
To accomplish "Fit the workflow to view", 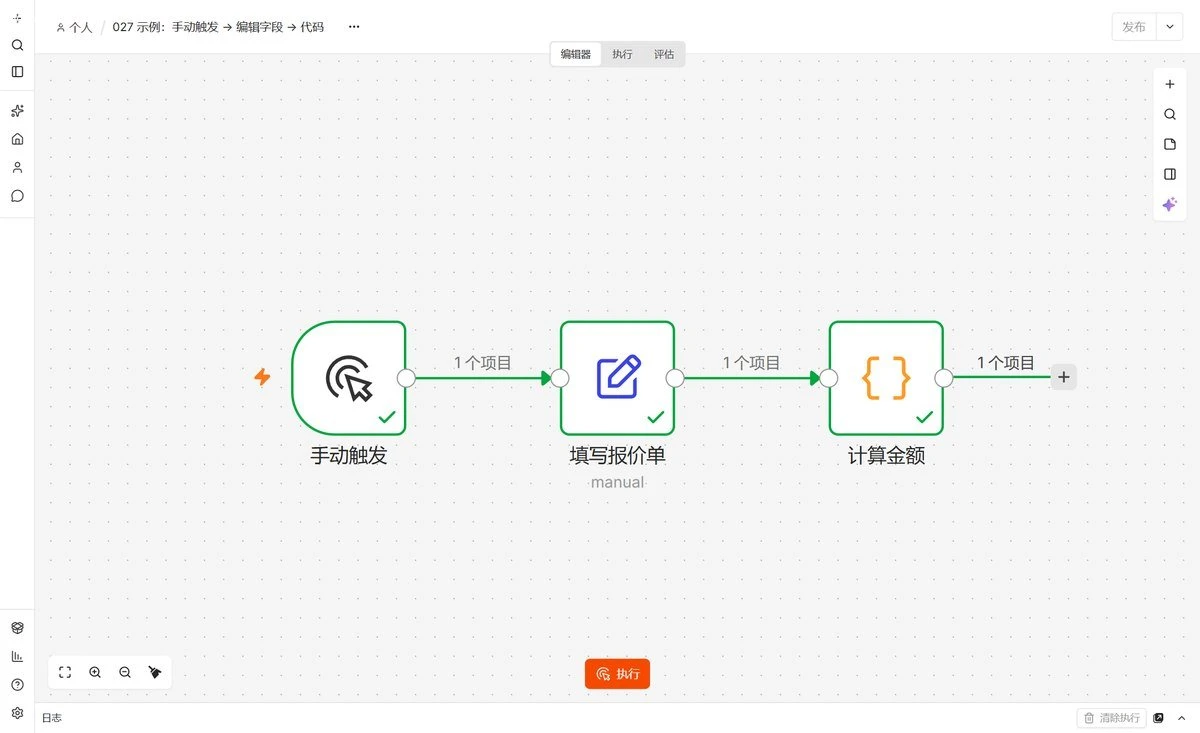I will pyautogui.click(x=65, y=673).
